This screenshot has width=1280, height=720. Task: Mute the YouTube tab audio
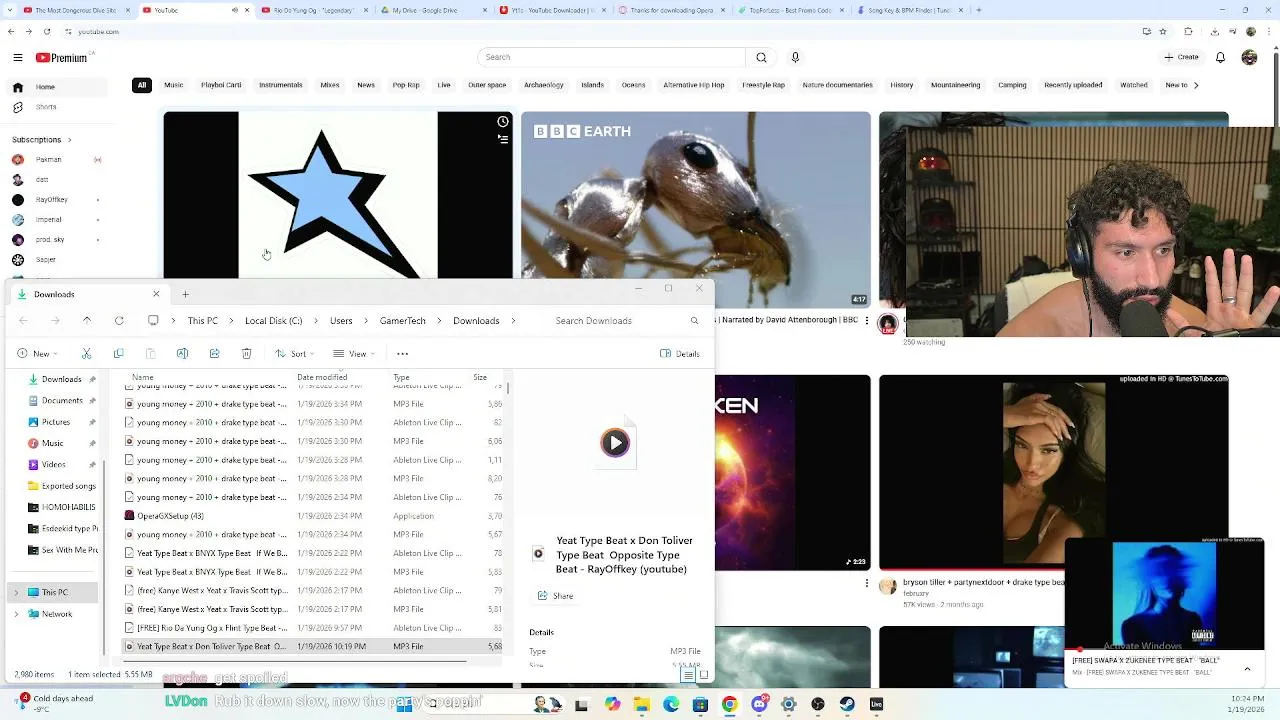235,10
